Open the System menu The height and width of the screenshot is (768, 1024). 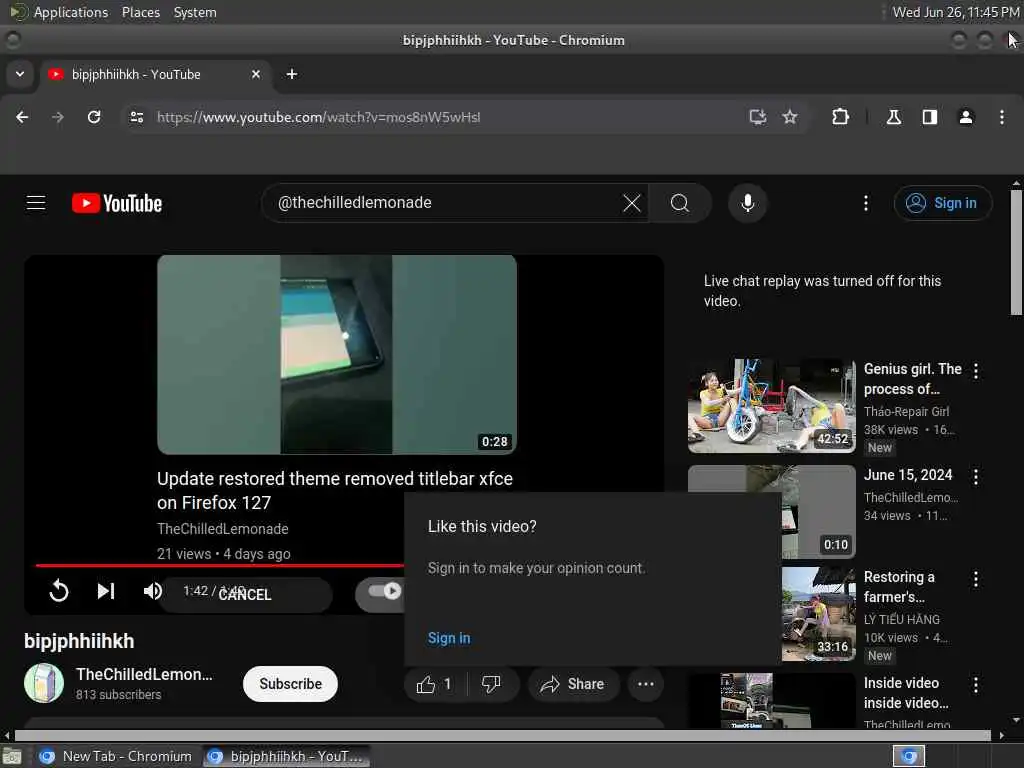pos(195,12)
